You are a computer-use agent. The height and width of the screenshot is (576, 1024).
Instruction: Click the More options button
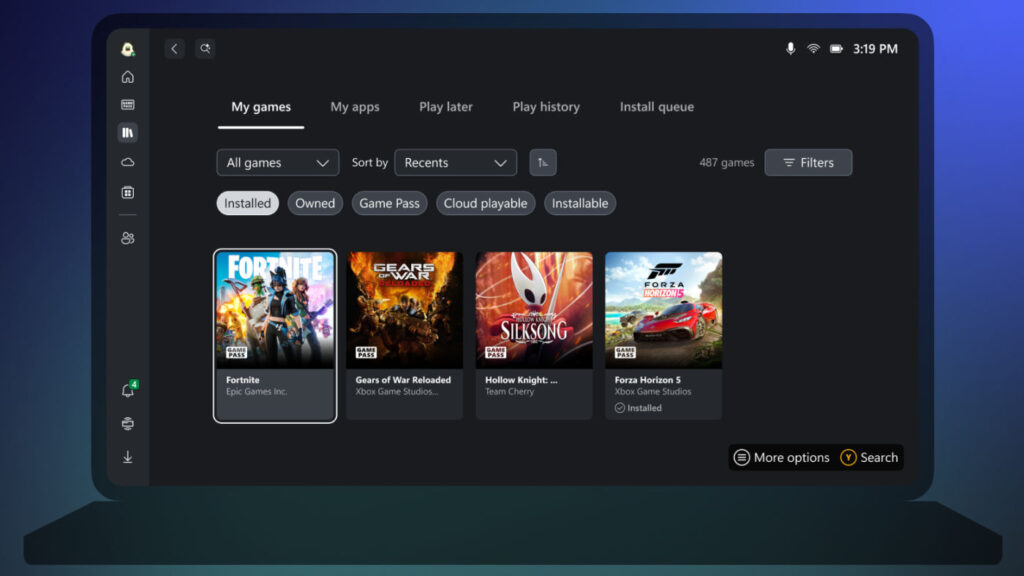coord(781,457)
